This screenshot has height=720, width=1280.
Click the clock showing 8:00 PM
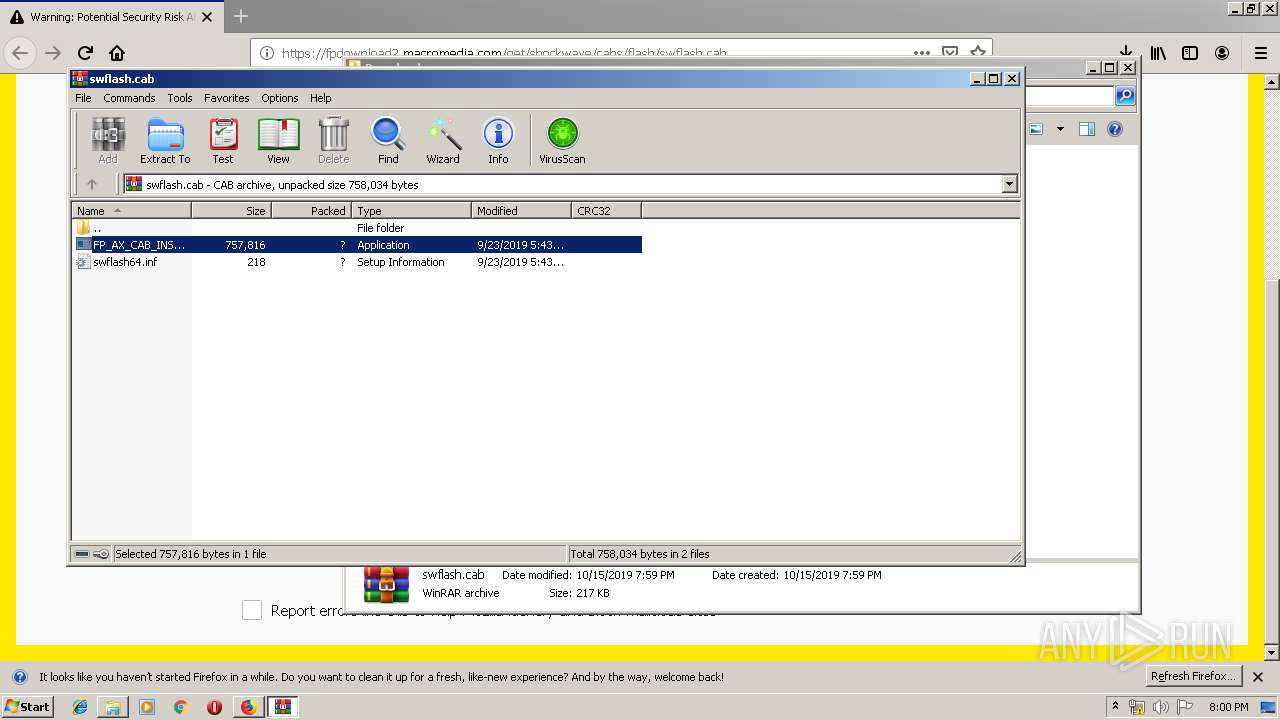pos(1228,707)
